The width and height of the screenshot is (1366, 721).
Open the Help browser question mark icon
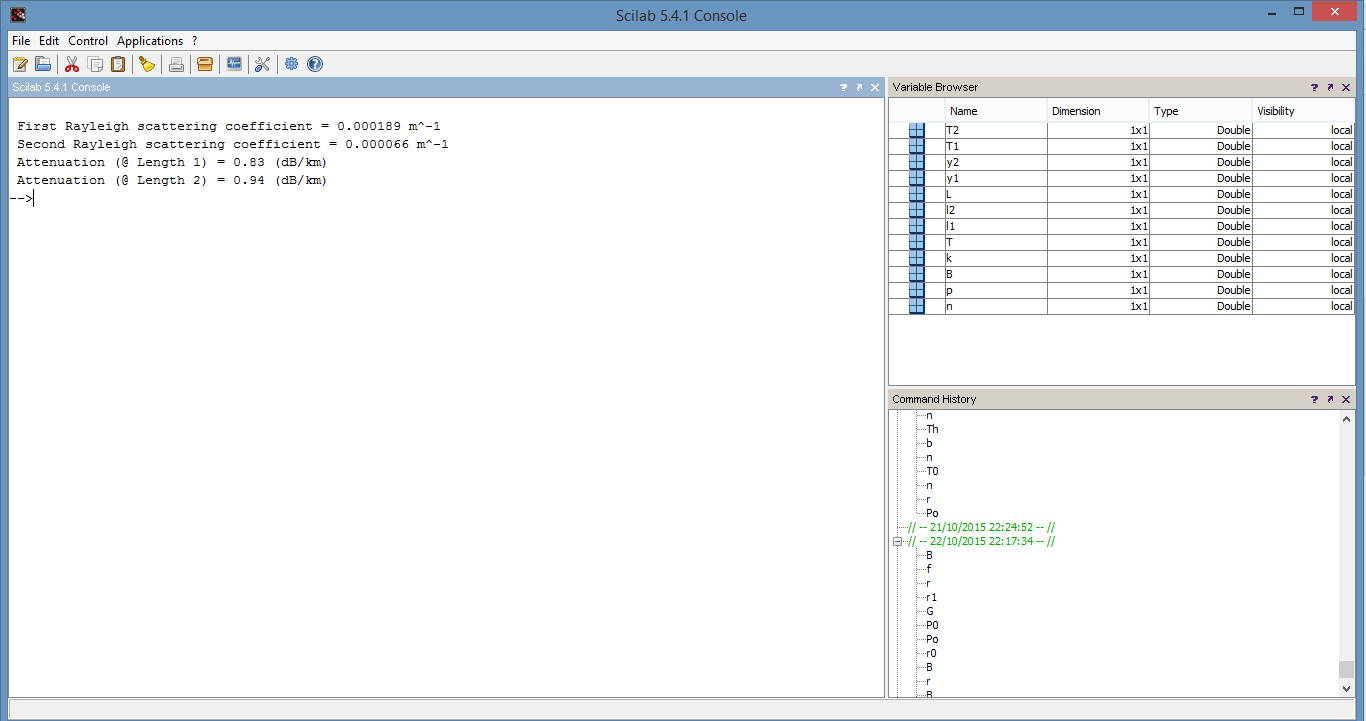point(315,64)
